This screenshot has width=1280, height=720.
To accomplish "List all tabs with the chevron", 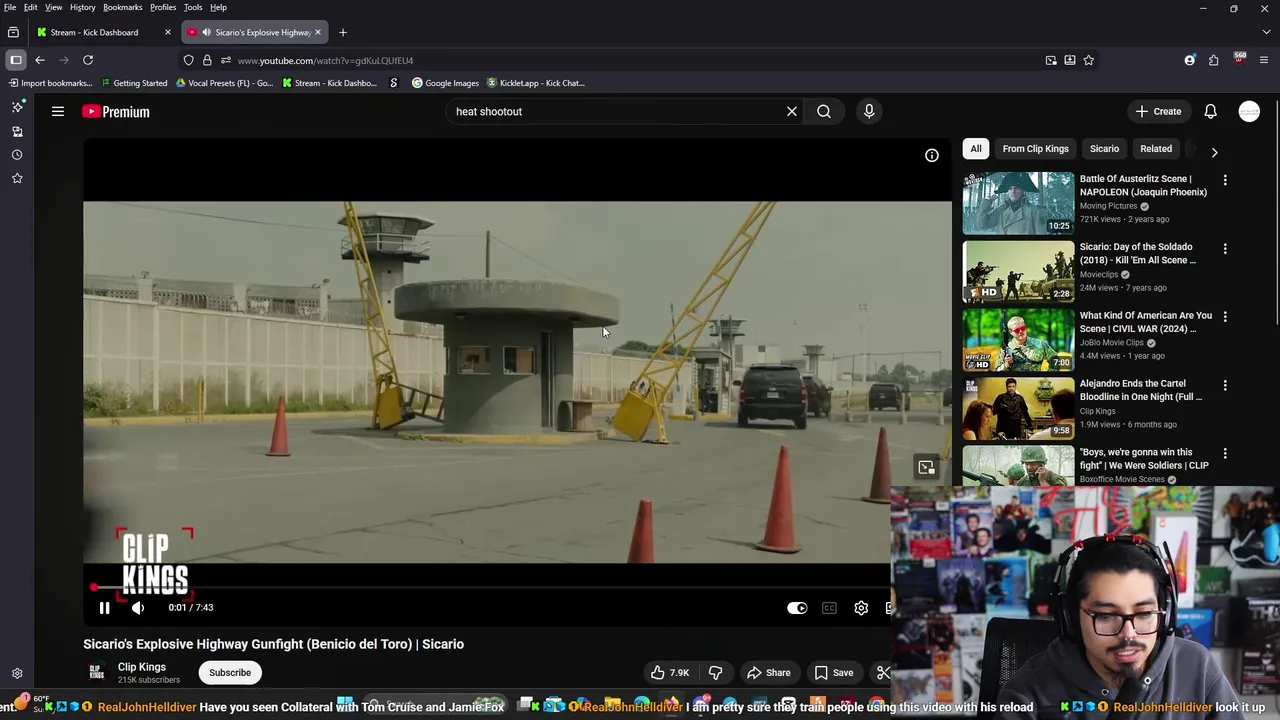I will 1266,32.
